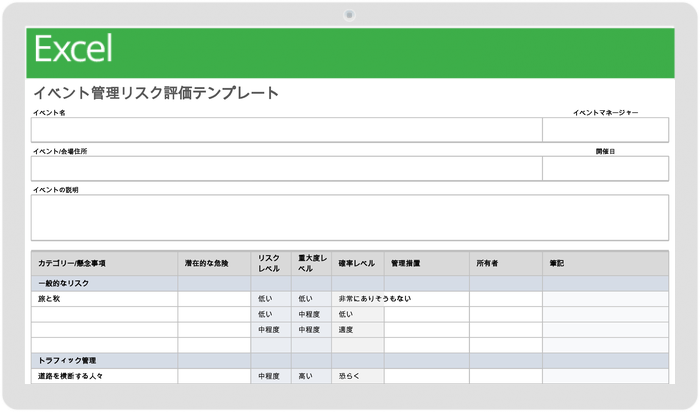Select the 筆記 column header
Screen dimensions: 700x412
(x=605, y=263)
